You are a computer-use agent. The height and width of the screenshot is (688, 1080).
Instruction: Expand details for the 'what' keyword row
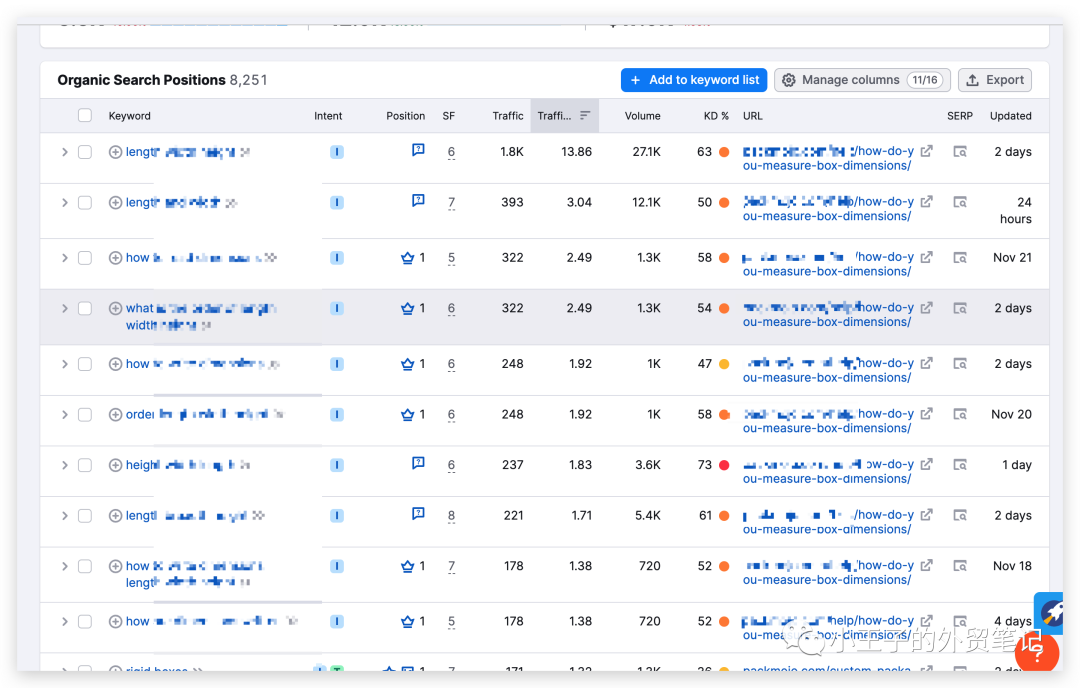click(65, 308)
